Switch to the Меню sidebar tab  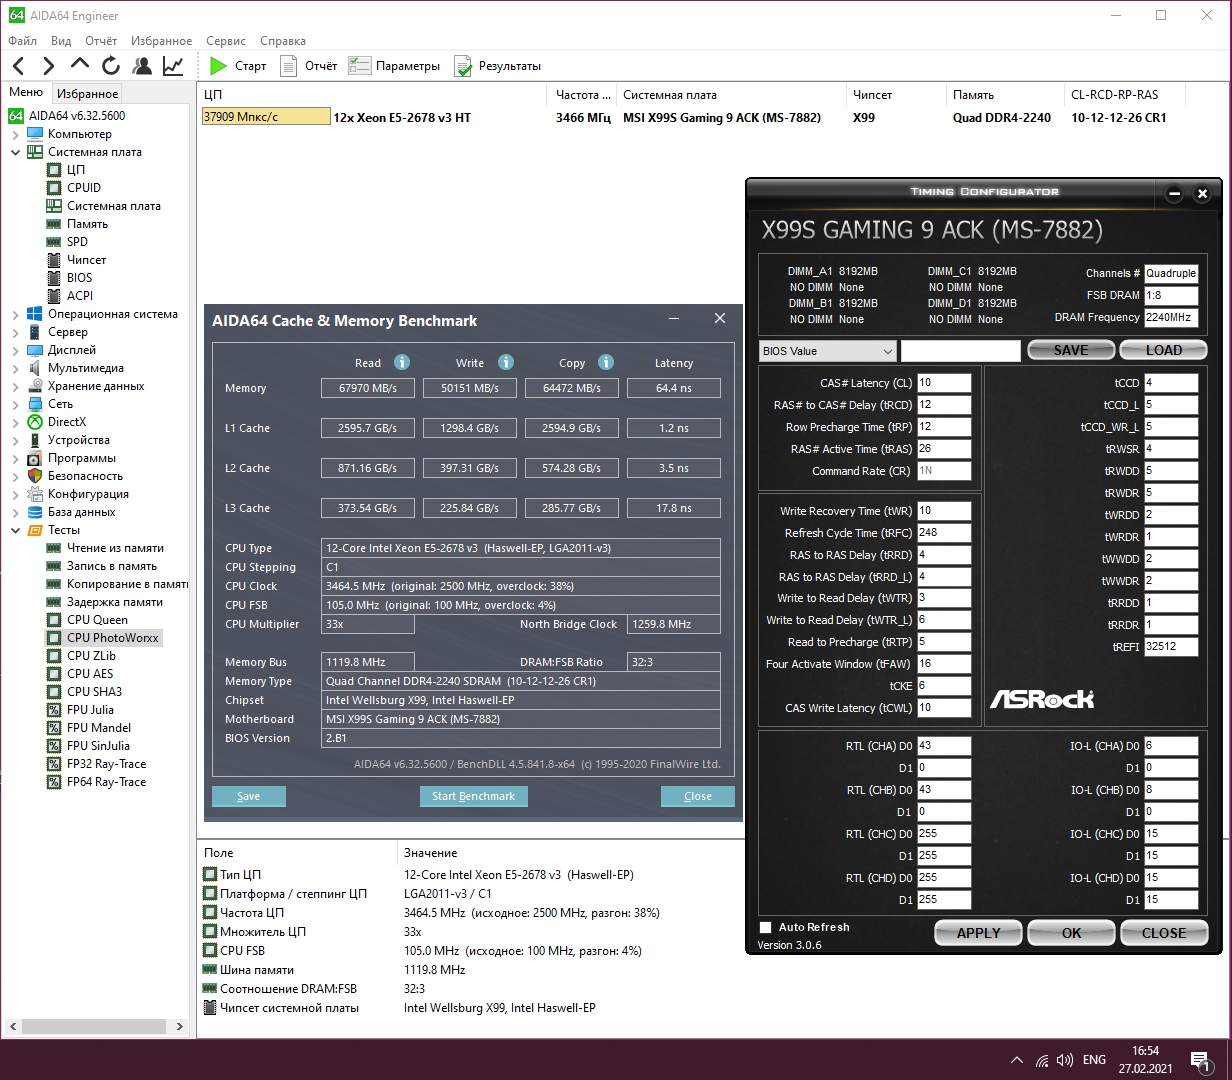(26, 92)
